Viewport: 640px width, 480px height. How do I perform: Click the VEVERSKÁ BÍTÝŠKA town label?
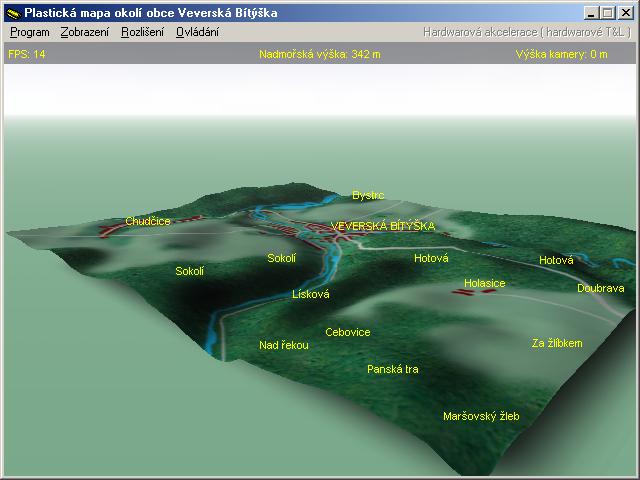click(x=382, y=227)
